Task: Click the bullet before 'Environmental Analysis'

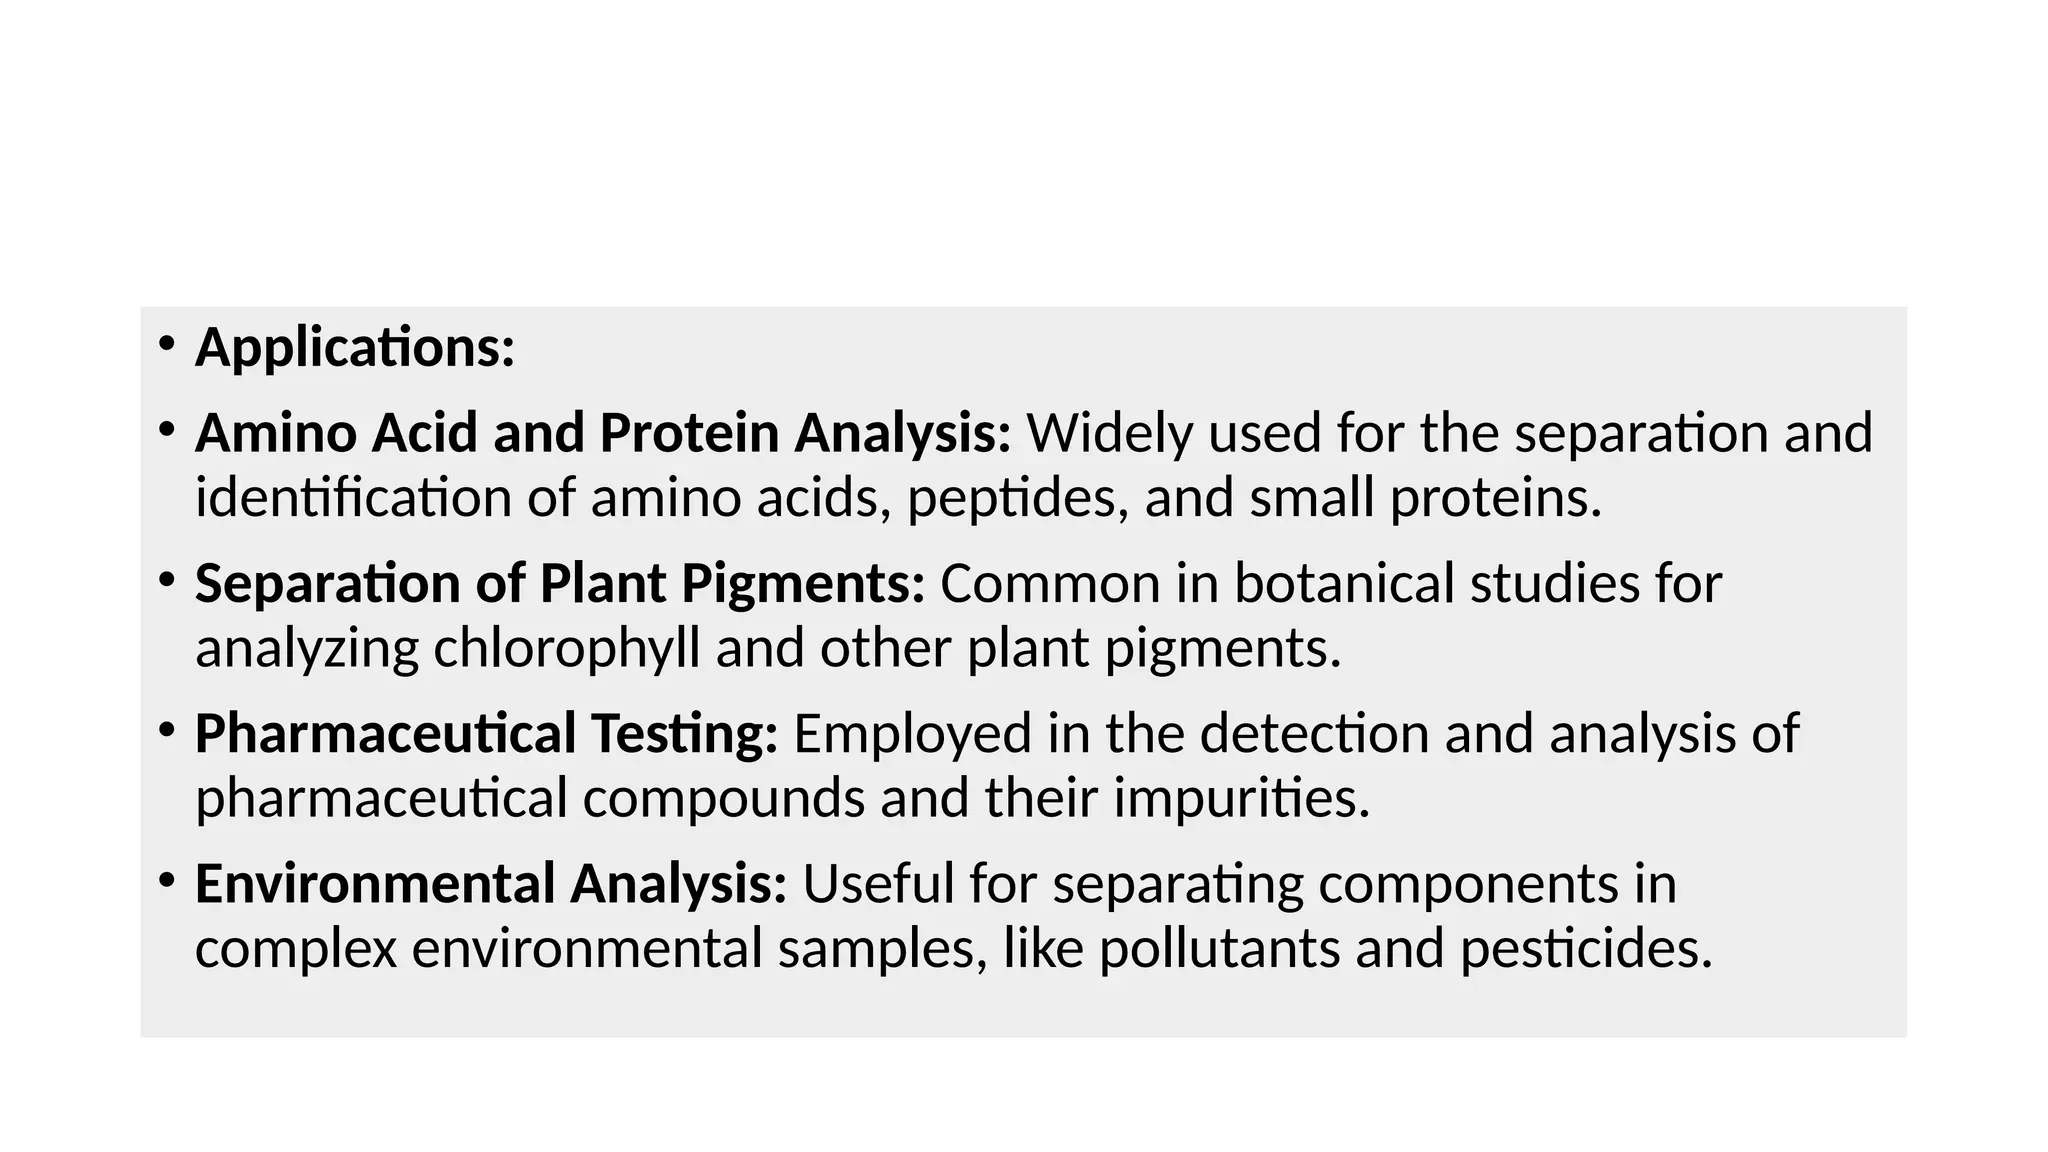Action: 166,881
